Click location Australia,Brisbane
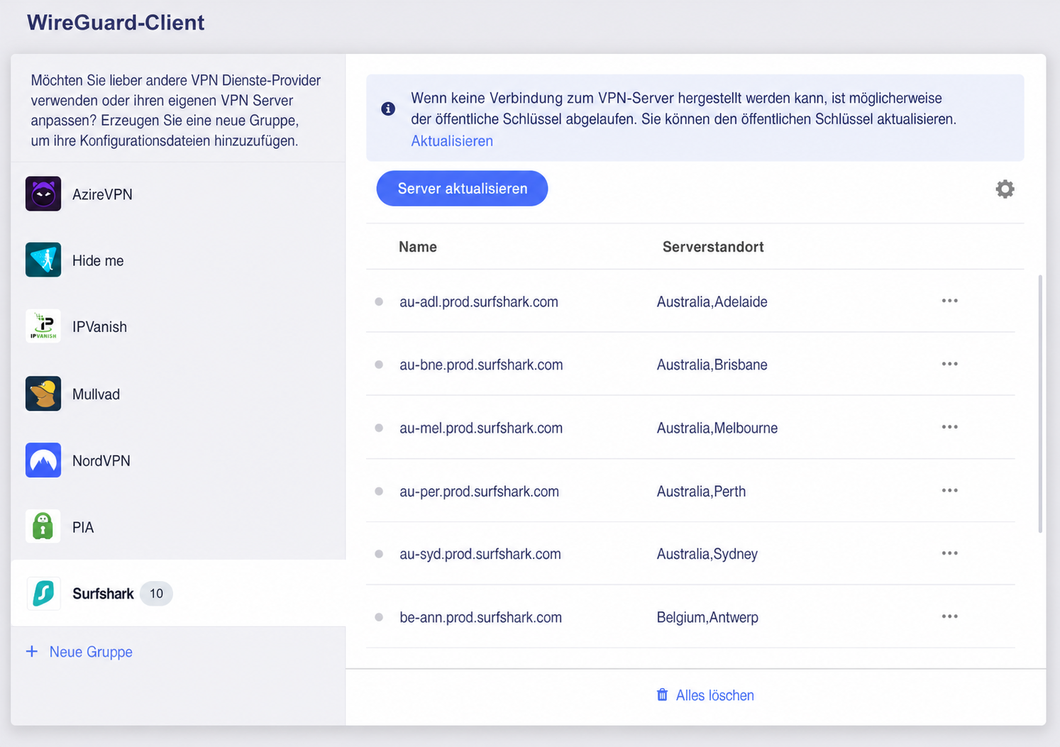The width and height of the screenshot is (1060, 747). point(712,364)
